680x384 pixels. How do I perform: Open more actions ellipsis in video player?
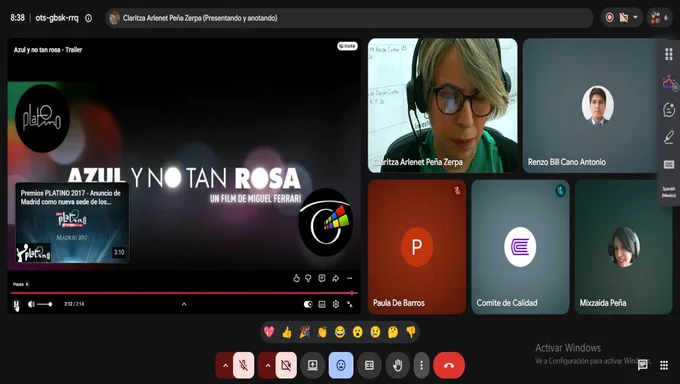[x=350, y=278]
